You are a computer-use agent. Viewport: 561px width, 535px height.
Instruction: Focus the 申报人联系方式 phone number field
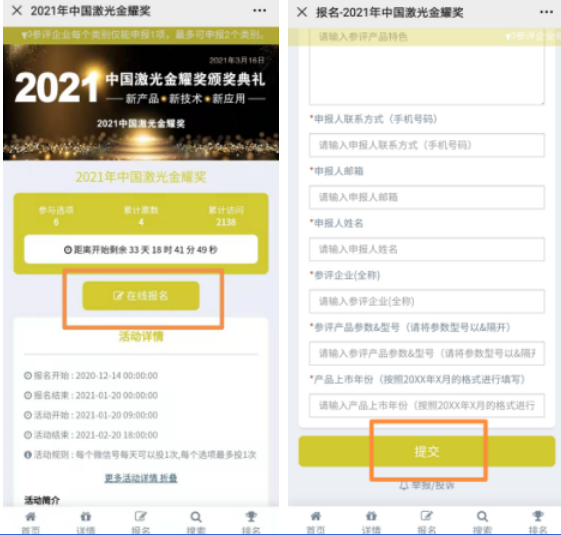tap(427, 145)
